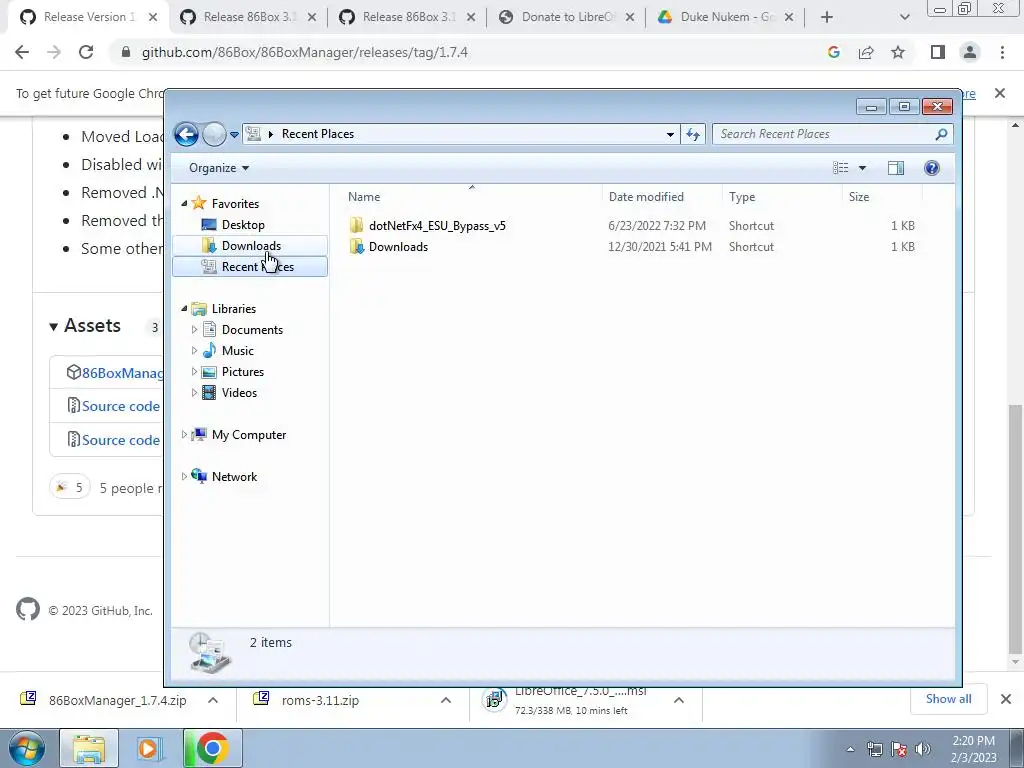Switch to Duke Nukem Google Drive tab

[x=726, y=18]
